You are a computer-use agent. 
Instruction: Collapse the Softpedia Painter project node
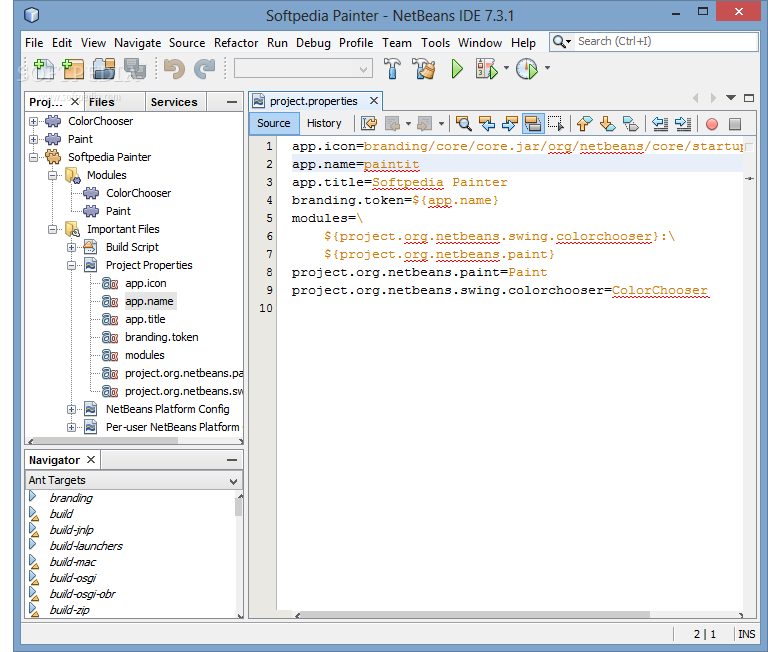[33, 157]
